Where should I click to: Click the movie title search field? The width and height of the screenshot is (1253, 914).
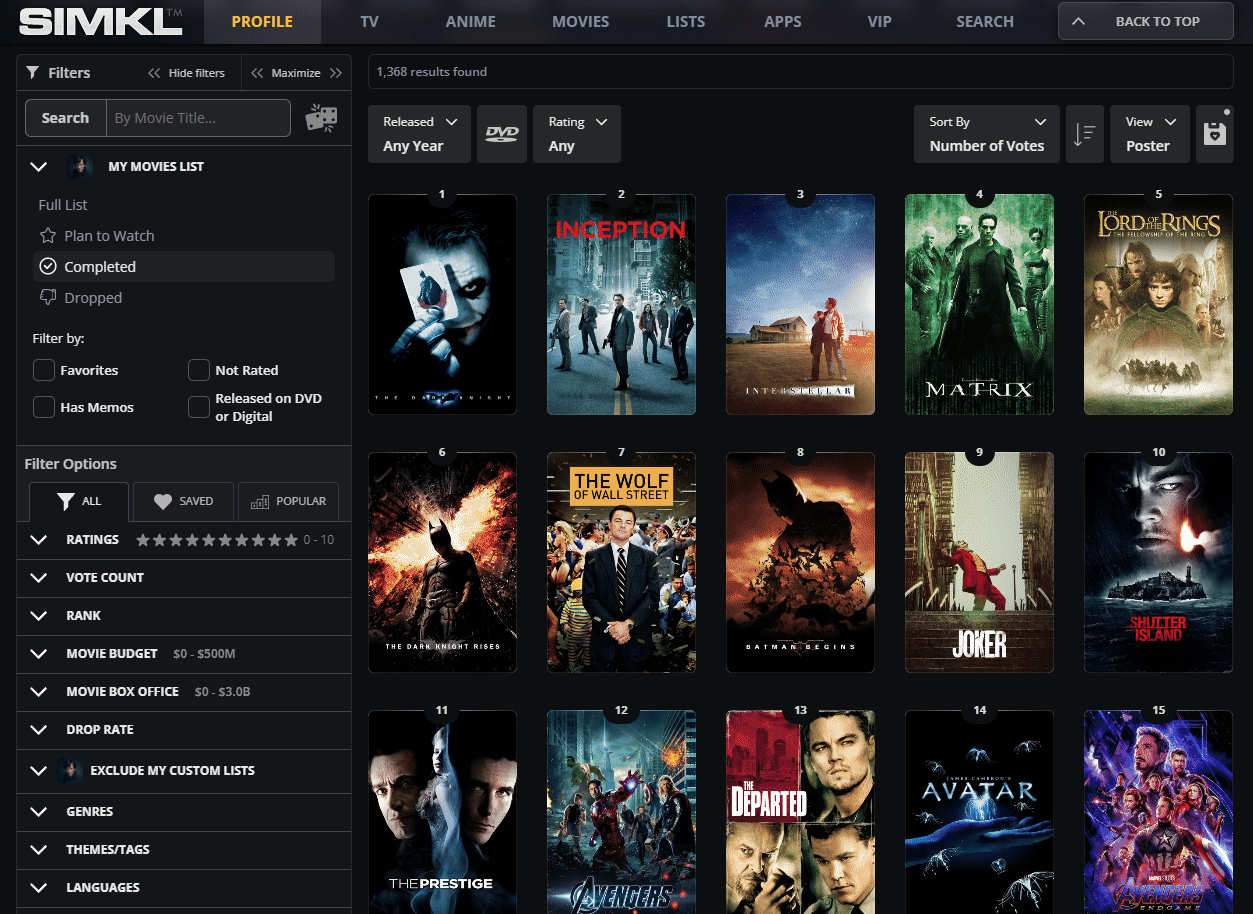click(x=198, y=118)
